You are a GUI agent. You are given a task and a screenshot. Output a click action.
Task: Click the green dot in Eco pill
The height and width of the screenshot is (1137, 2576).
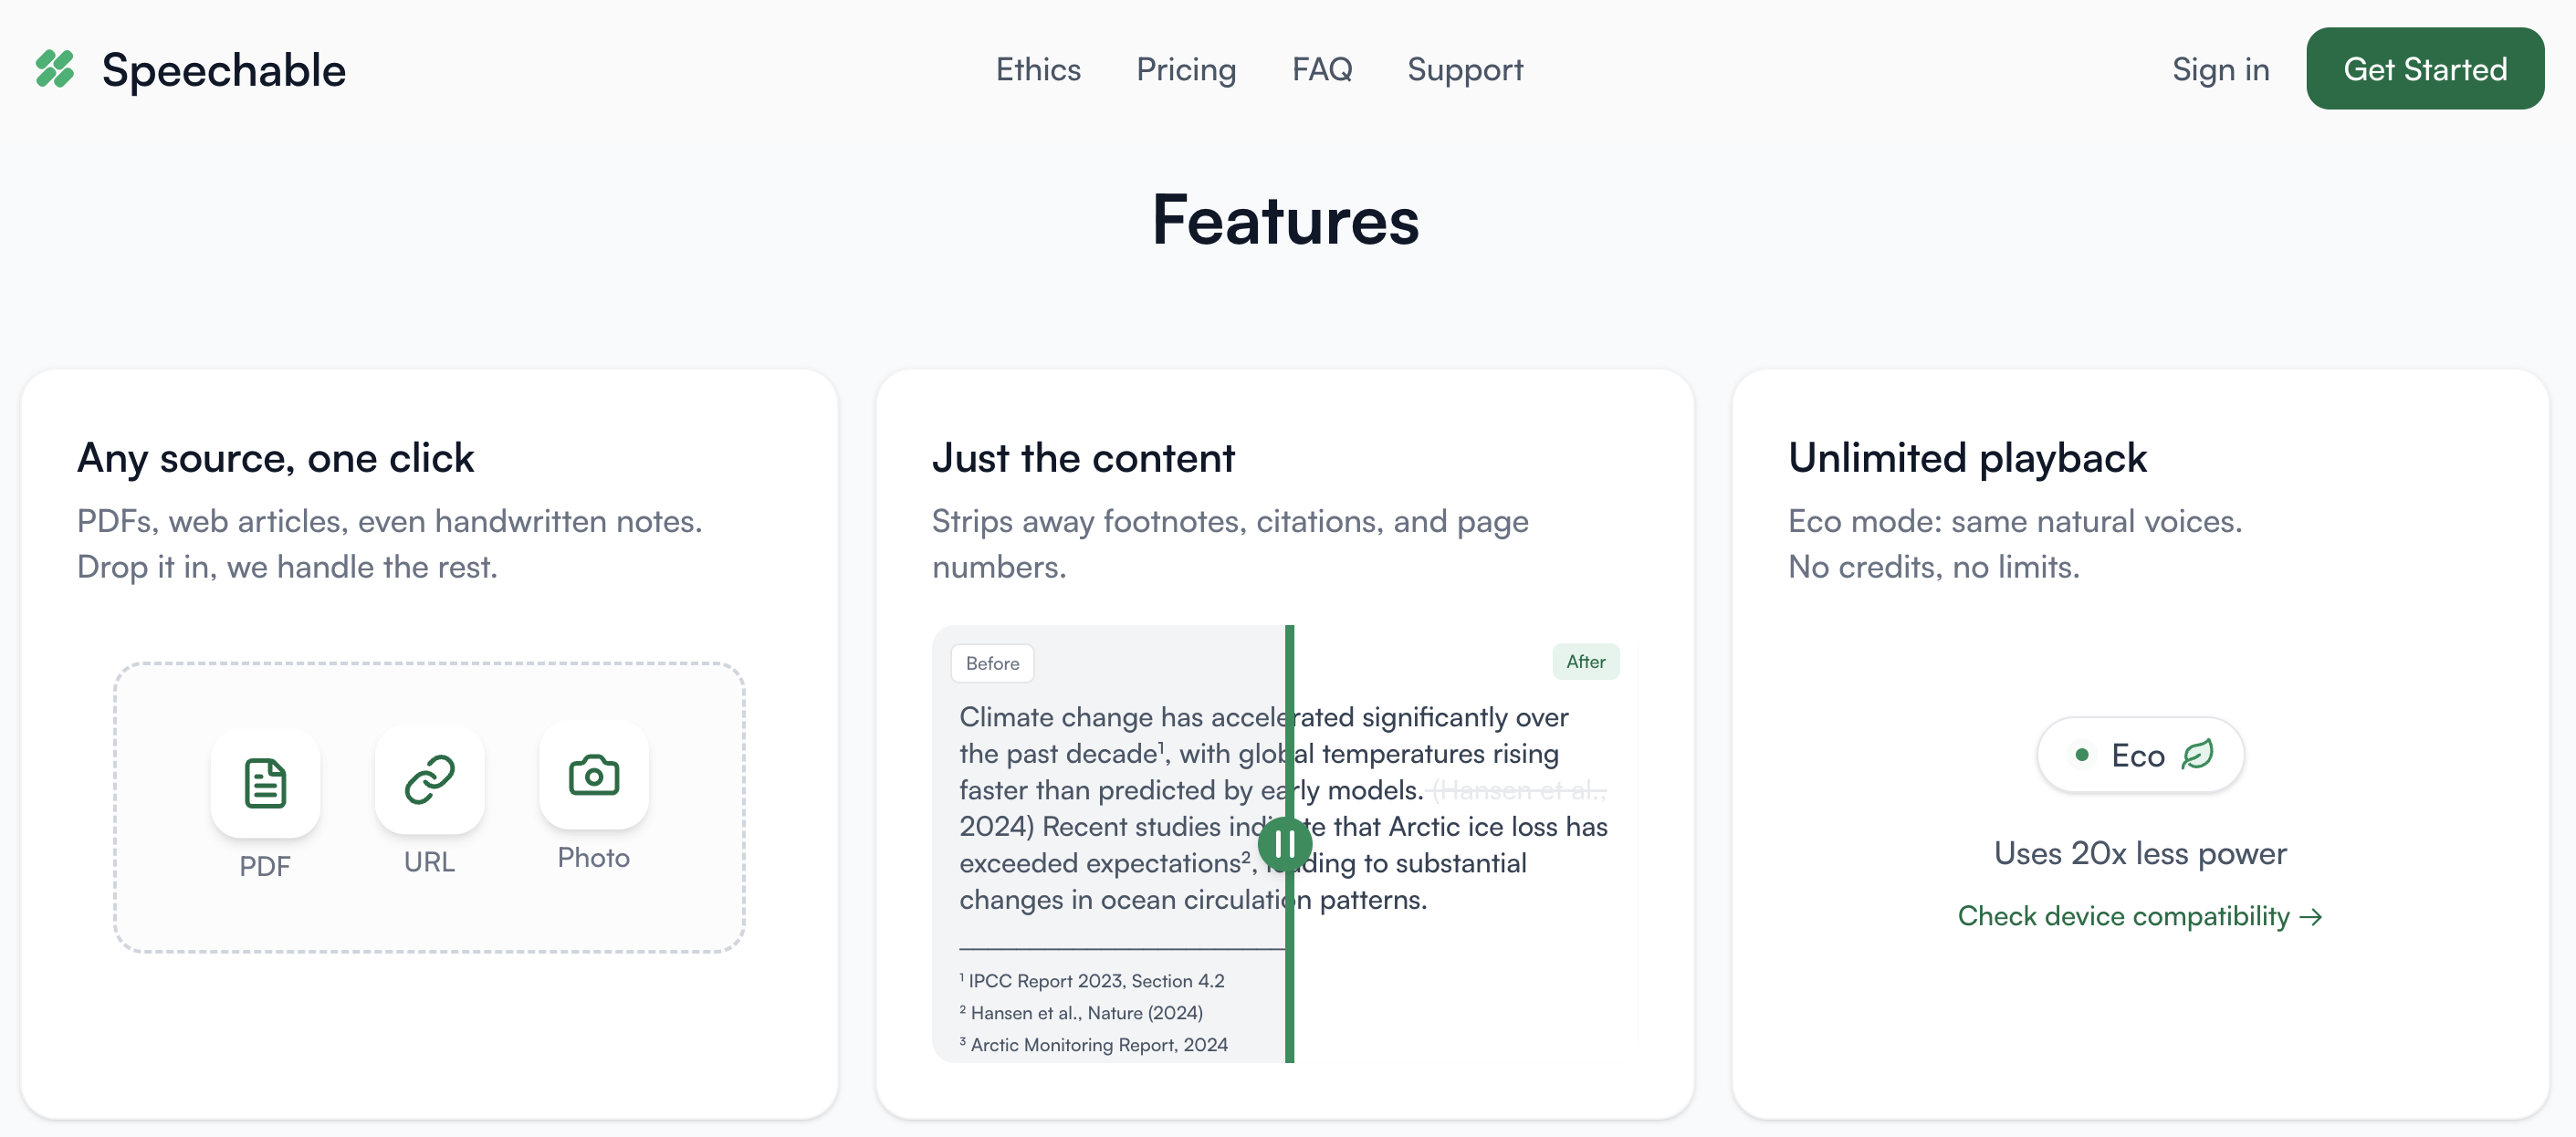2081,755
